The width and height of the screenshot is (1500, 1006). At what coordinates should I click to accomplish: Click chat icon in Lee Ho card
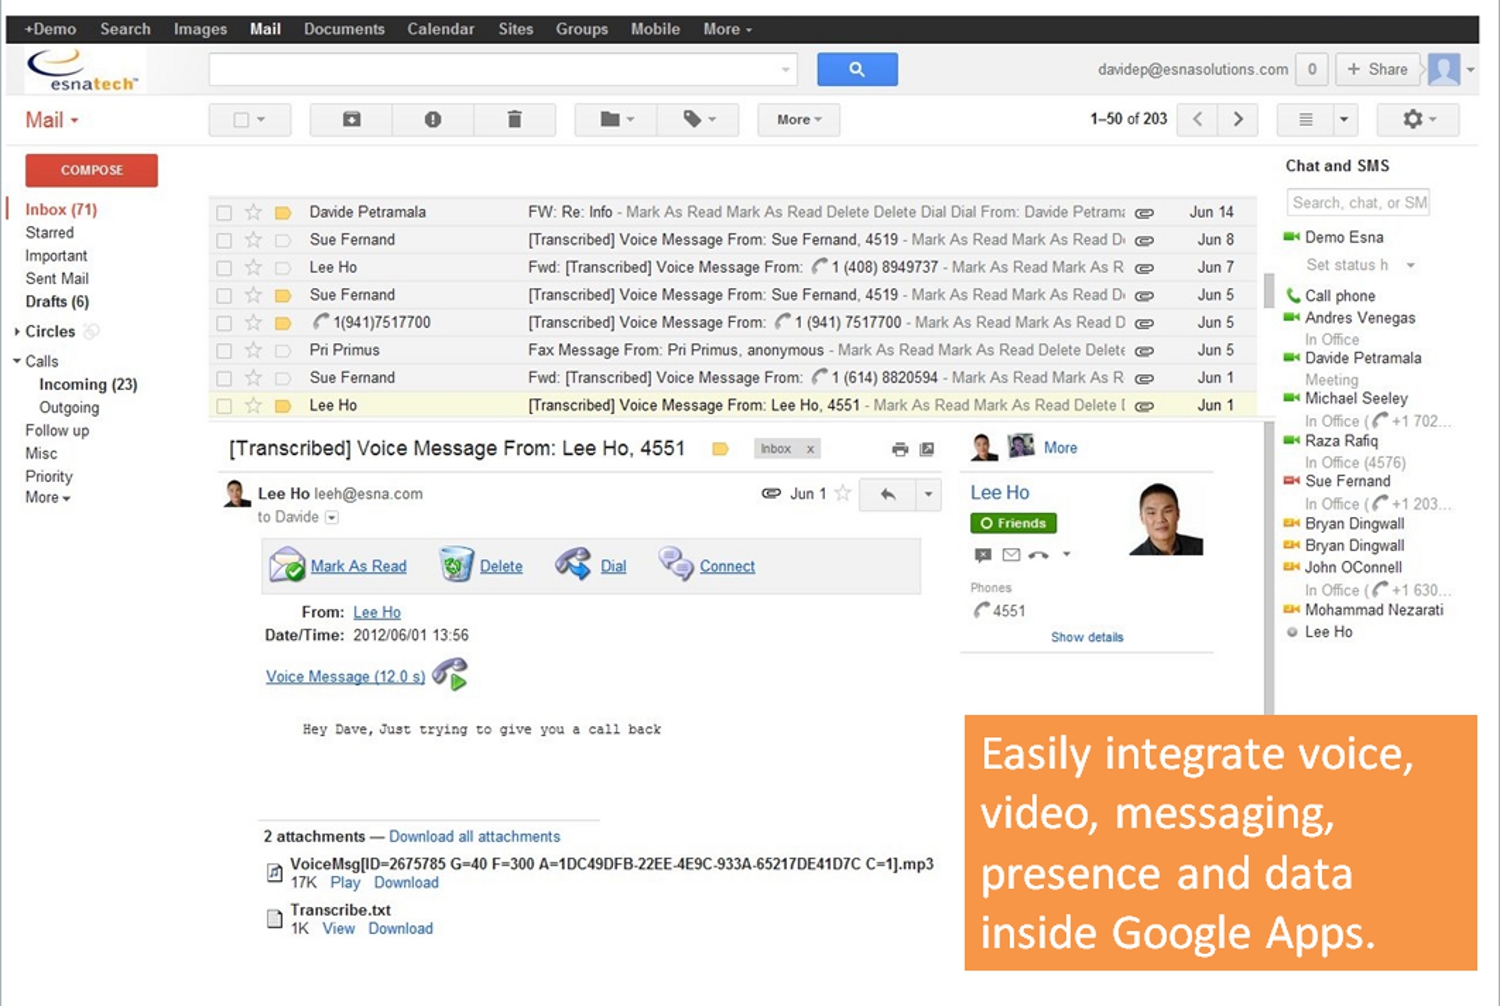pyautogui.click(x=983, y=555)
